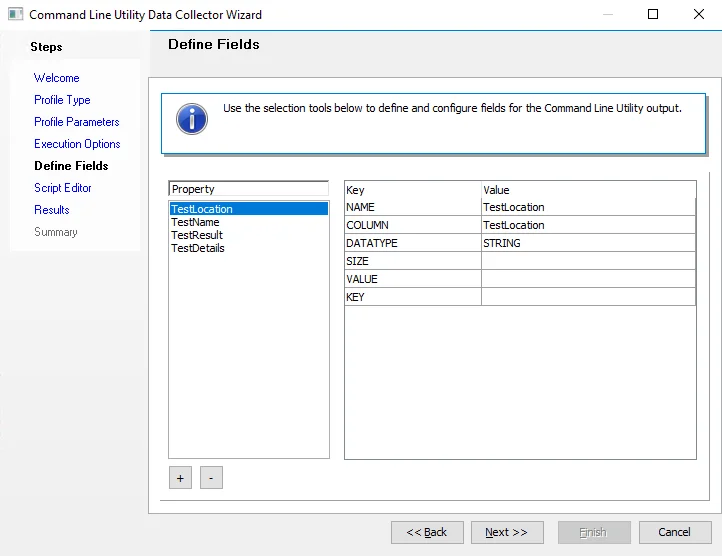
Task: Click the empty KEY value cell
Action: coord(588,297)
